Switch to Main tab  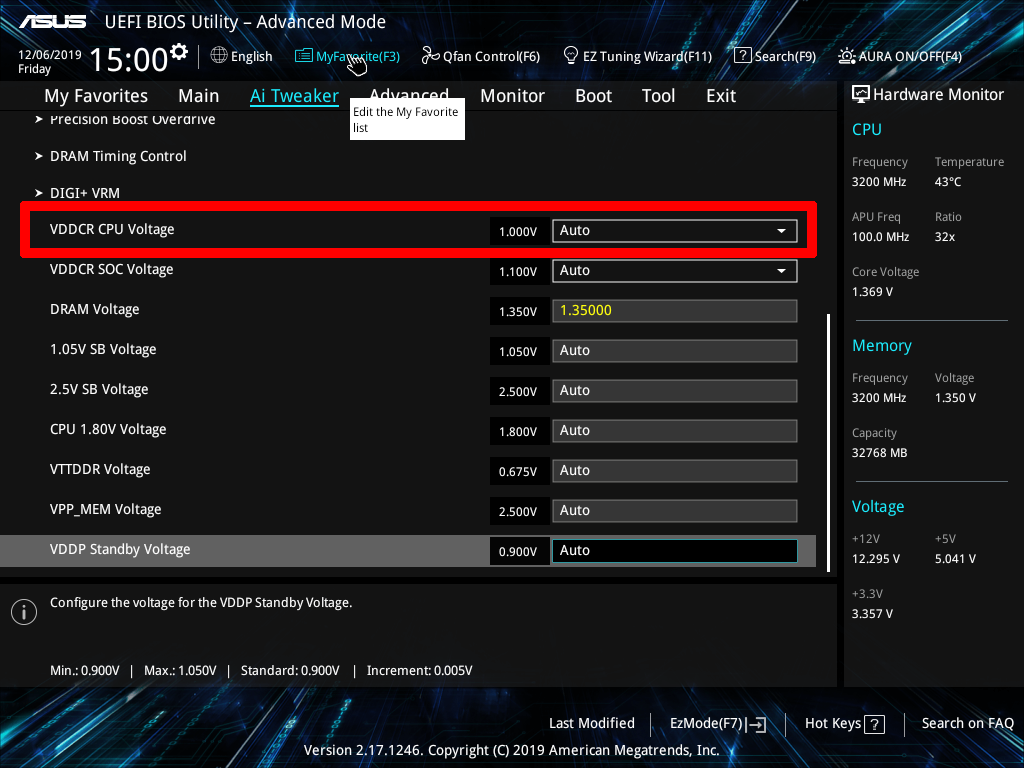point(199,96)
